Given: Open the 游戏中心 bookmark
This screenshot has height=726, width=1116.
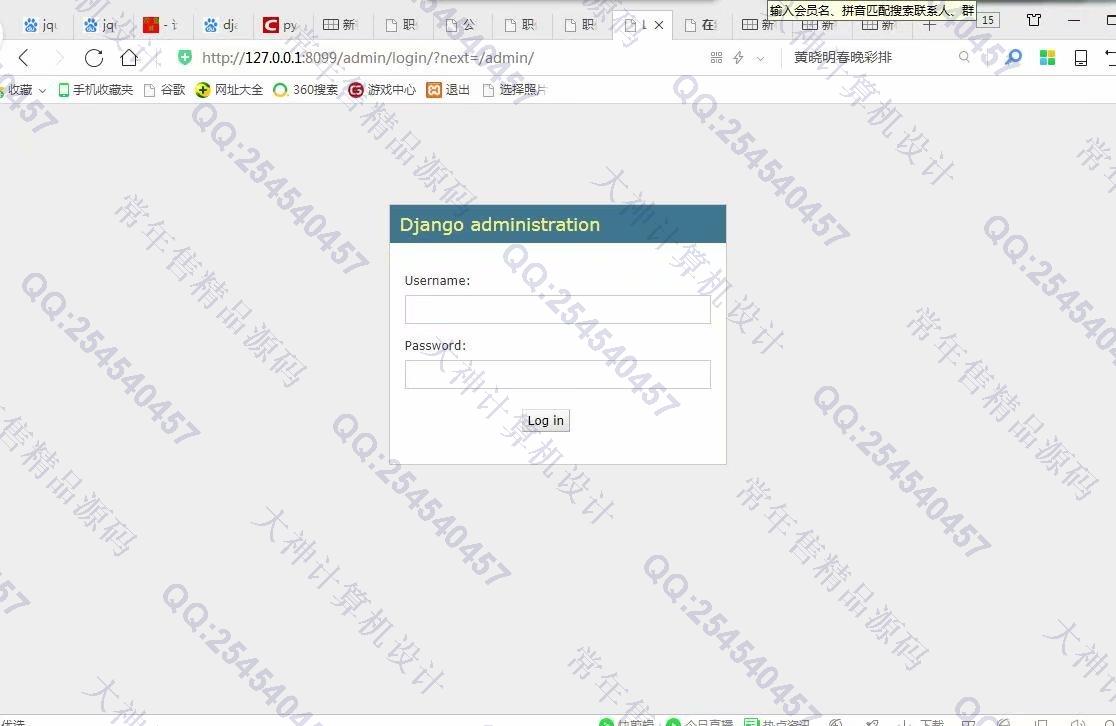Looking at the screenshot, I should pyautogui.click(x=382, y=90).
